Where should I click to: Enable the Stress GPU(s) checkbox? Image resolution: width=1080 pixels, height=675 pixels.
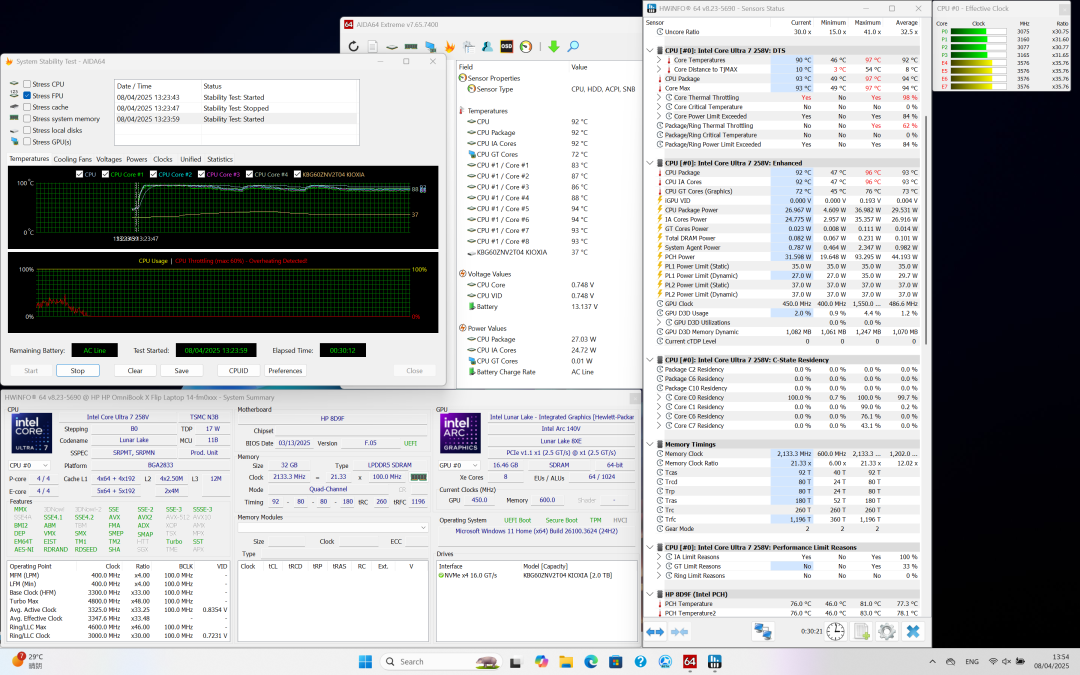pos(27,142)
